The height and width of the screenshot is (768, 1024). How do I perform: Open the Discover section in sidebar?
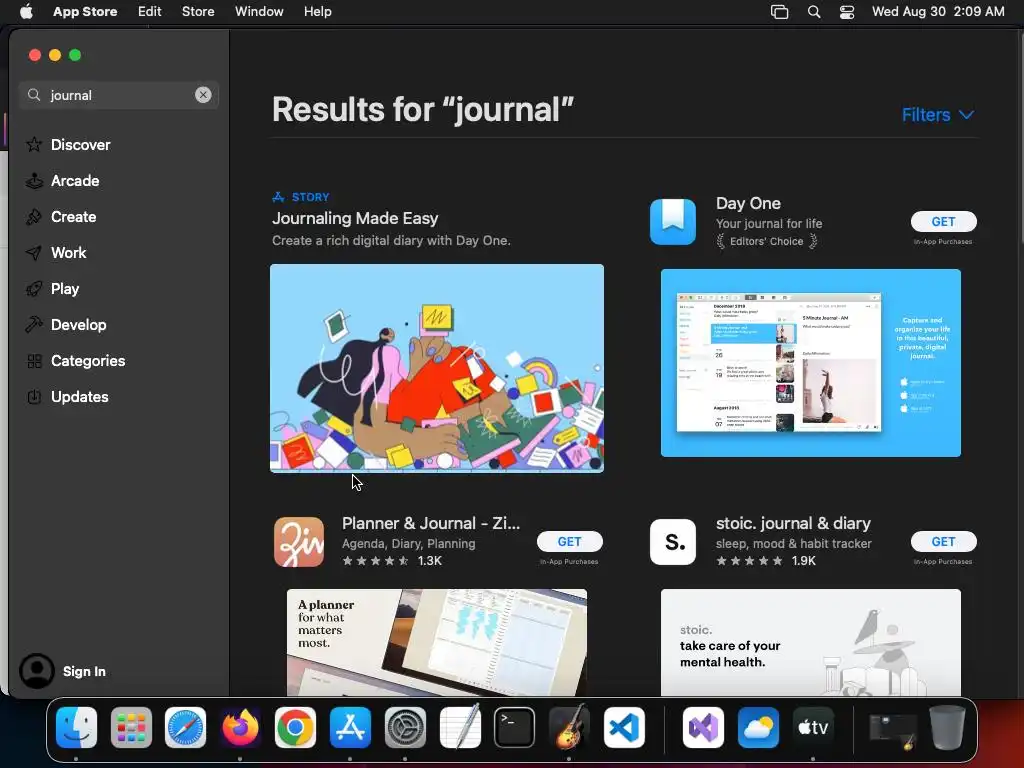pos(68,144)
